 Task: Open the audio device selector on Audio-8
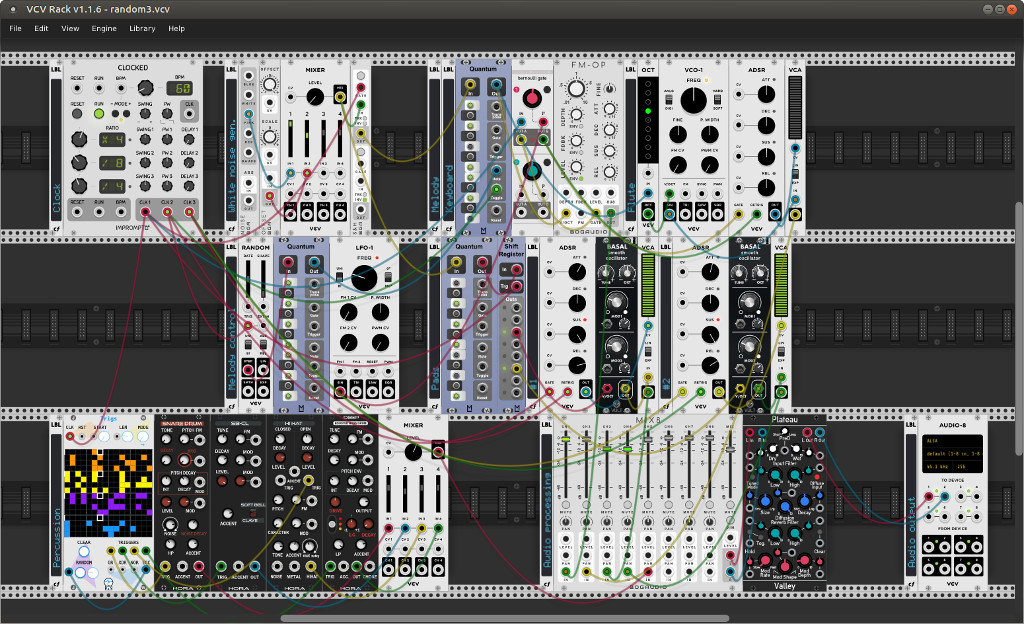point(952,454)
